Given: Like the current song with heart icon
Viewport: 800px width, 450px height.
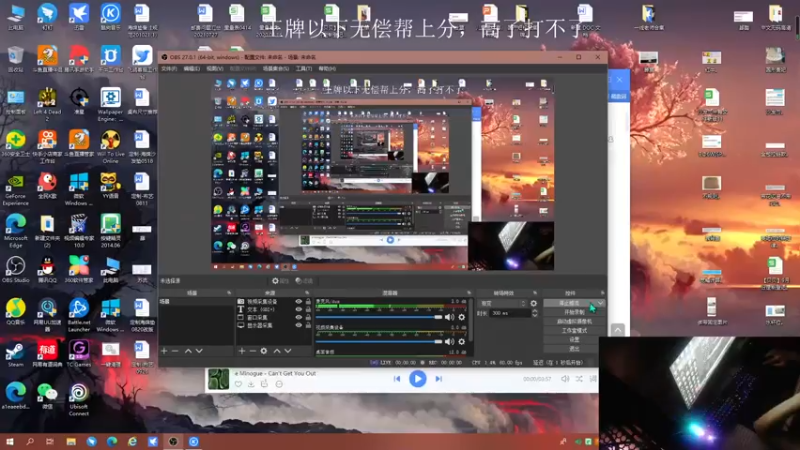Looking at the screenshot, I should pyautogui.click(x=238, y=384).
